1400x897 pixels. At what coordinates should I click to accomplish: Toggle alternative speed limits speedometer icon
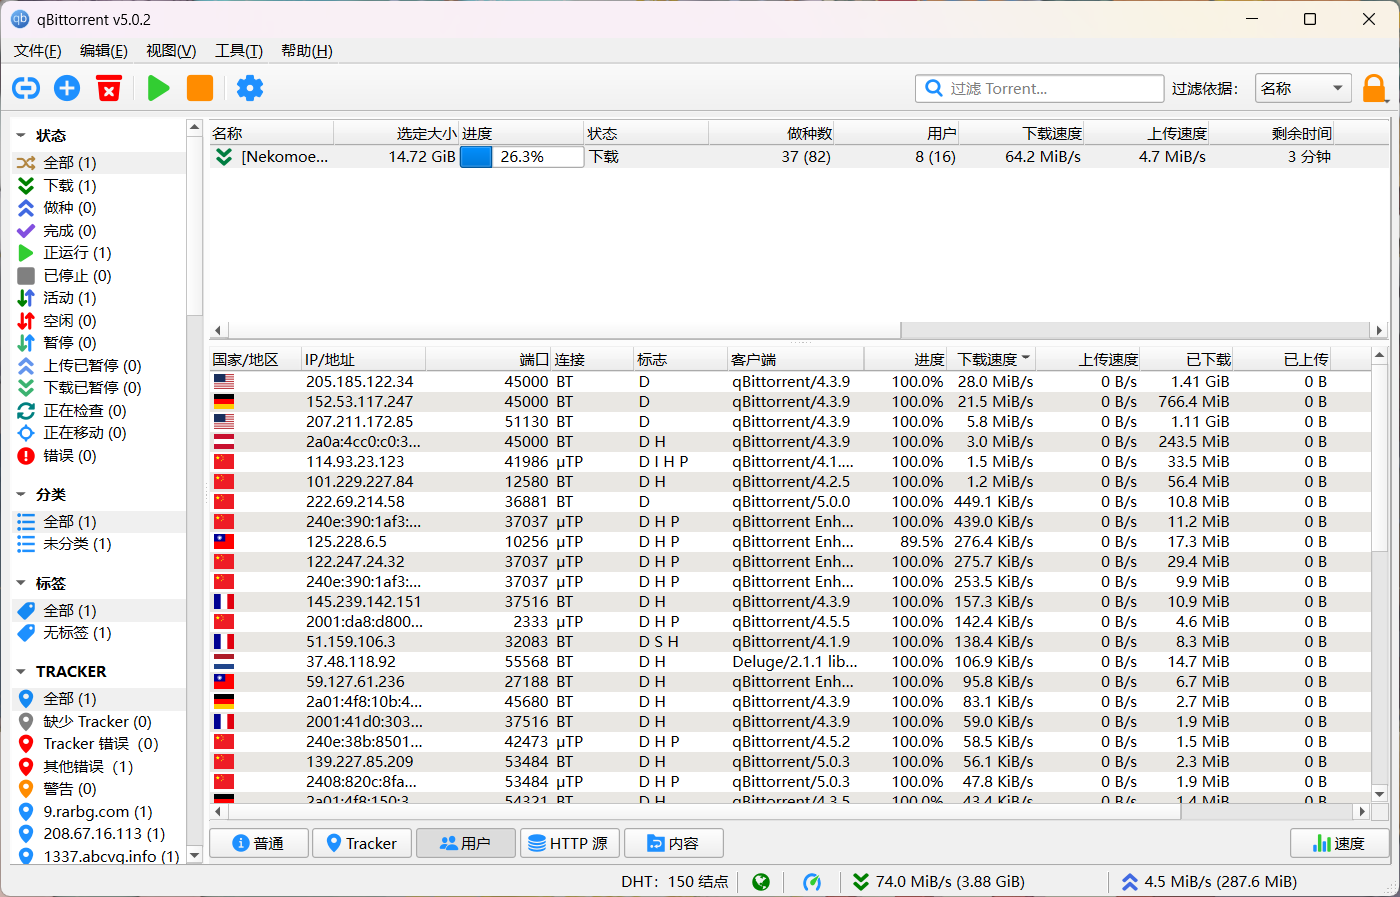(812, 882)
